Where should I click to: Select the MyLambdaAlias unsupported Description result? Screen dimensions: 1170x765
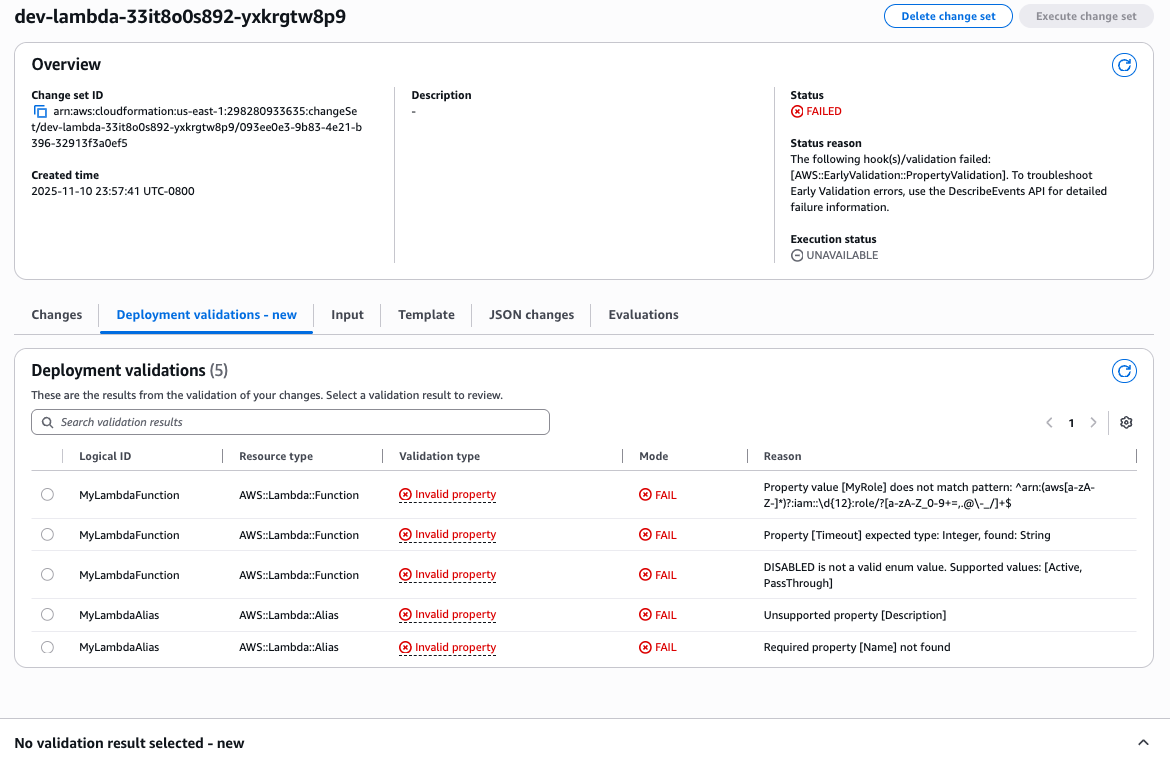coord(47,614)
